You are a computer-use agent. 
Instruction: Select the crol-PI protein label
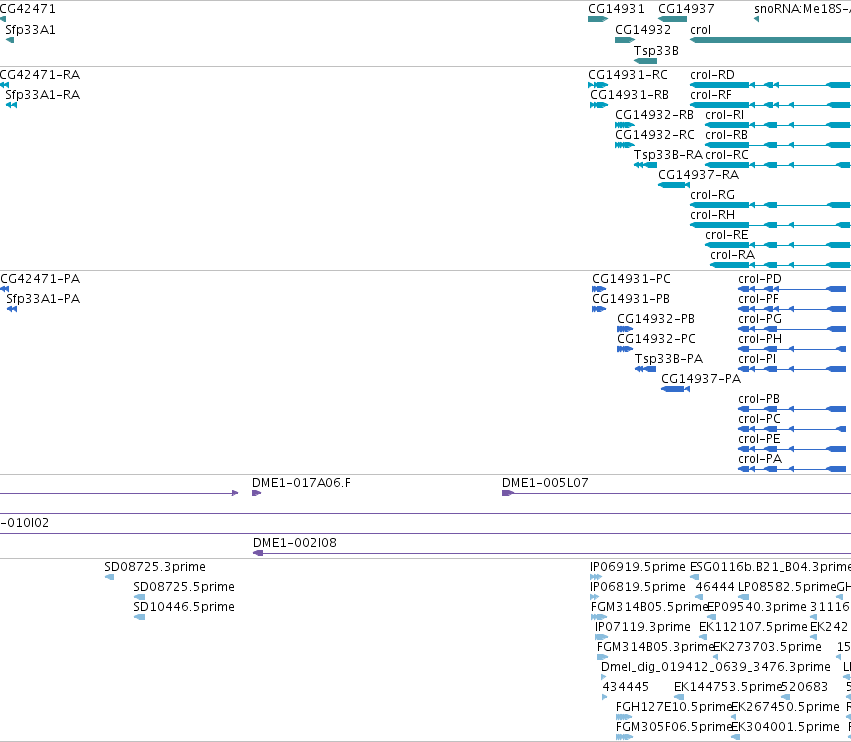point(757,359)
